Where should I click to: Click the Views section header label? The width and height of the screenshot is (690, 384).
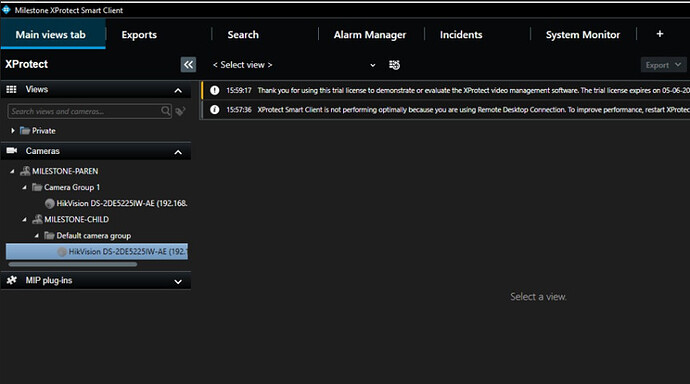coord(37,89)
